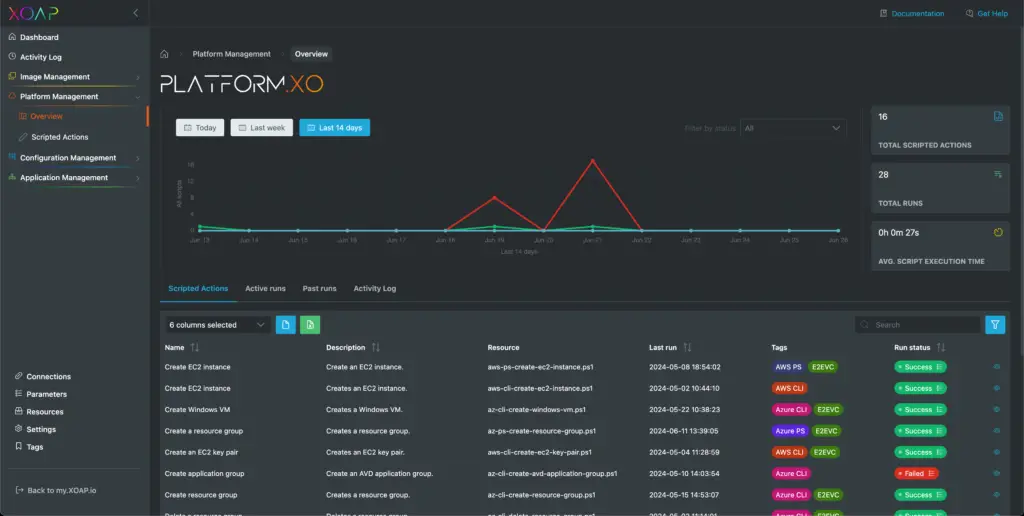Switch to the Activity Log tab
This screenshot has width=1024, height=516.
point(374,288)
